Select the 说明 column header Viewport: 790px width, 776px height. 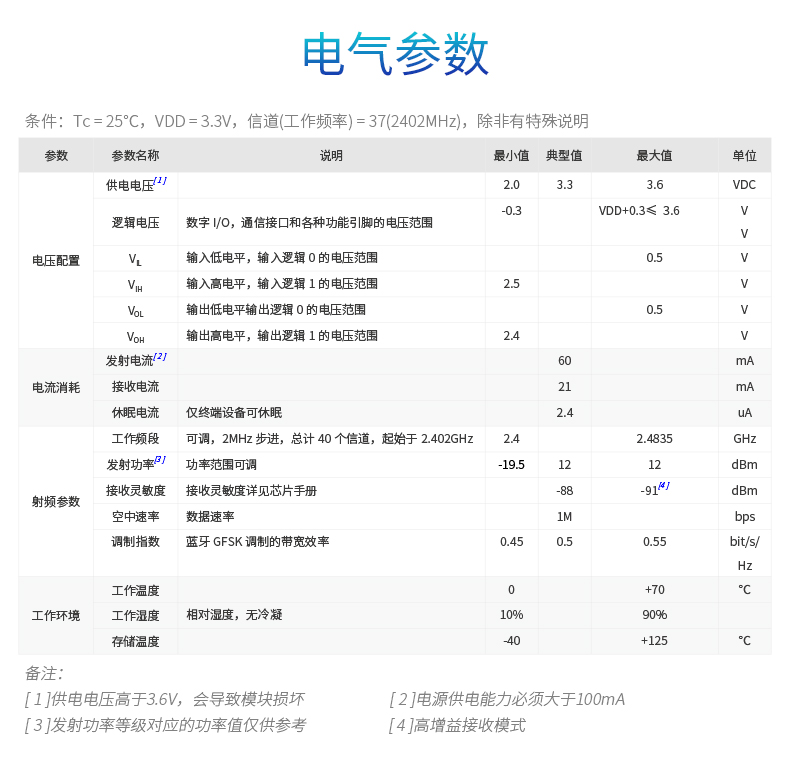[x=331, y=156]
